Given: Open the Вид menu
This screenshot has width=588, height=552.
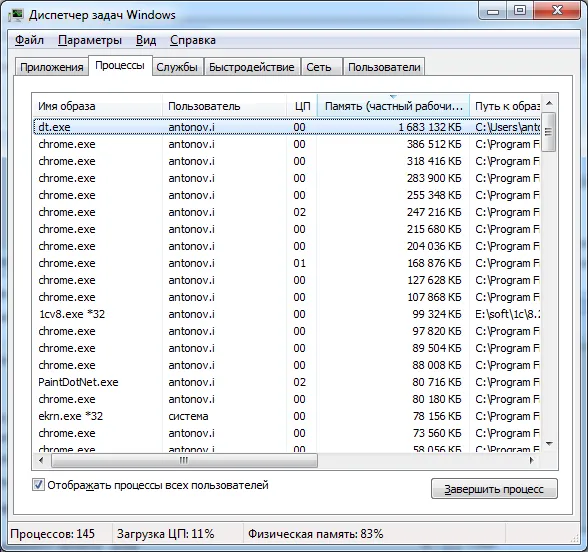Looking at the screenshot, I should click(146, 40).
